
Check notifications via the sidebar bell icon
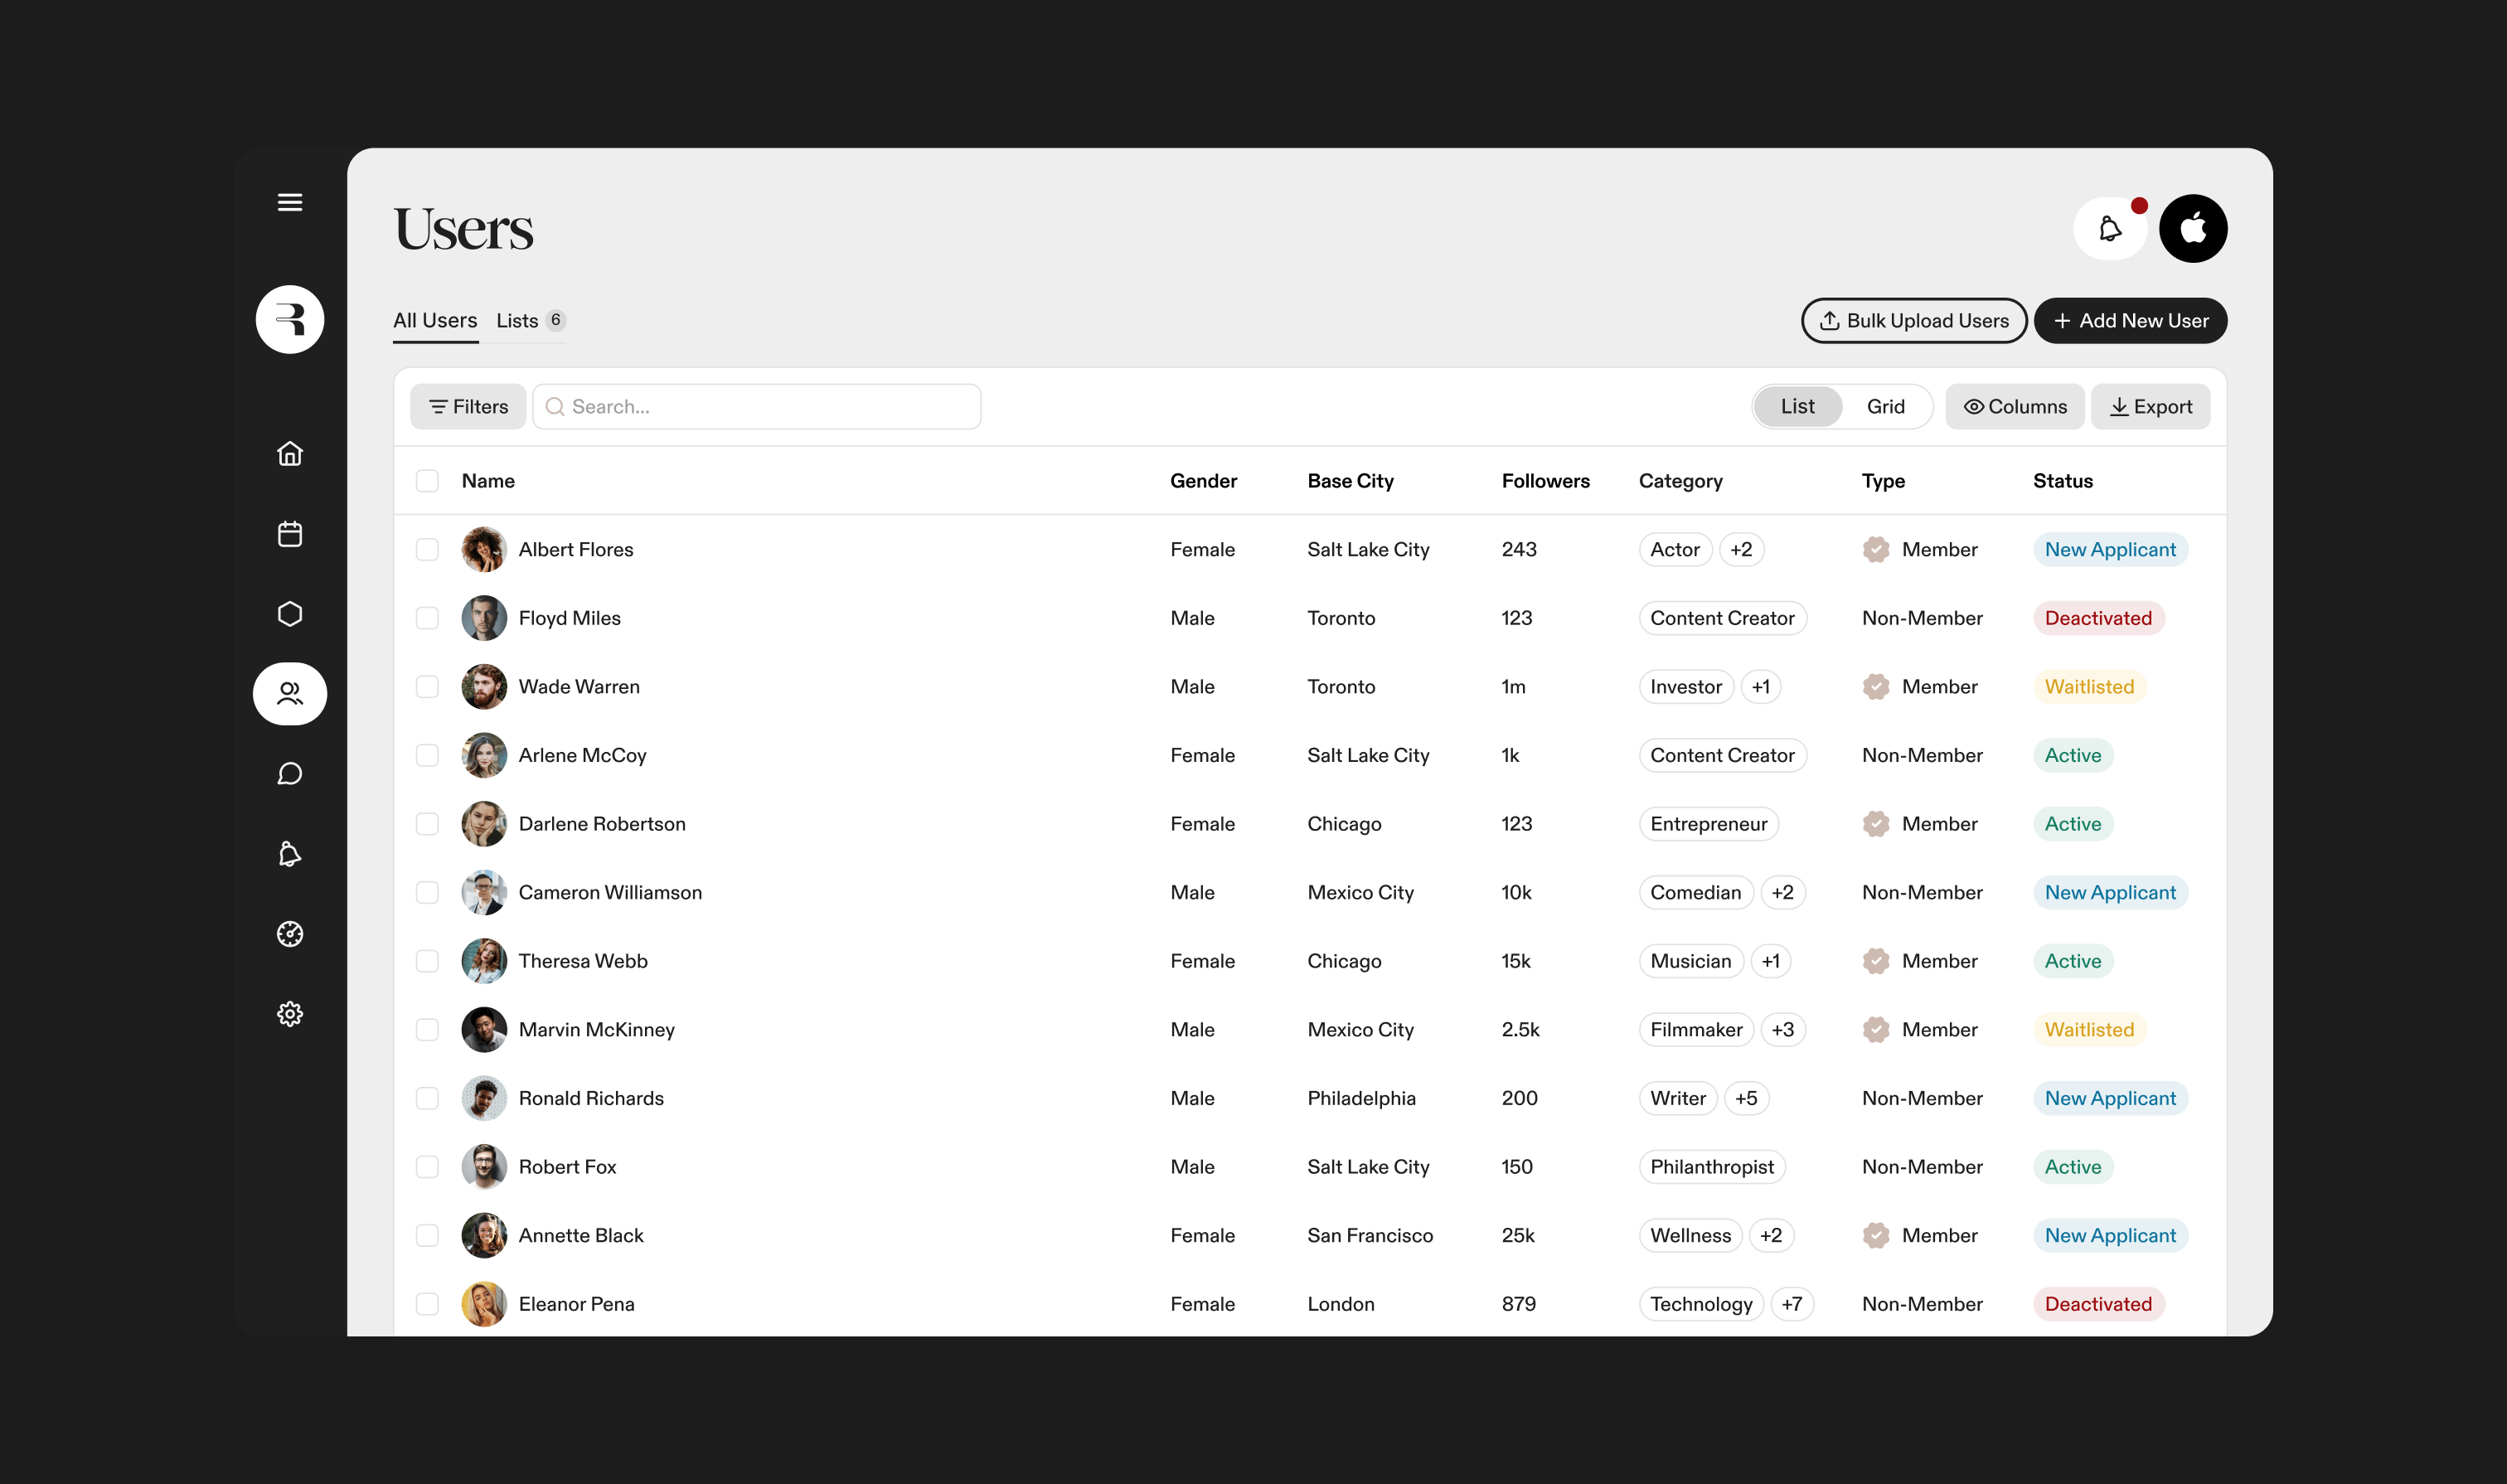(290, 854)
